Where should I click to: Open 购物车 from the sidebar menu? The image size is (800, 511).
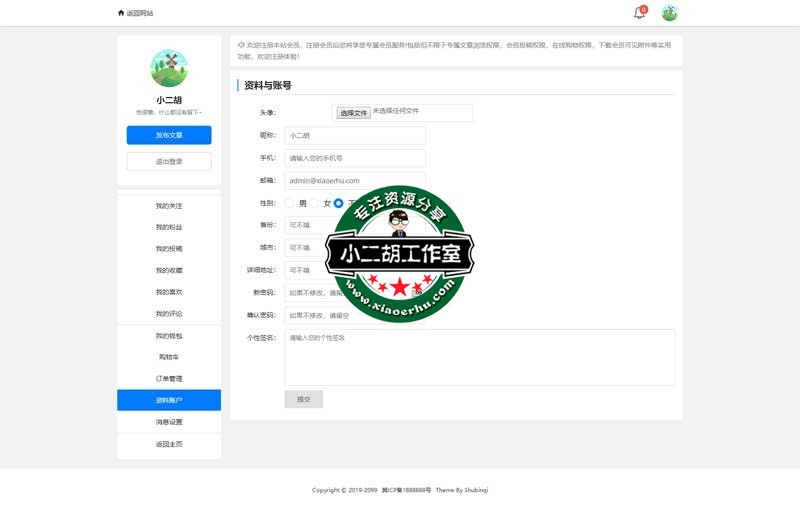(x=169, y=357)
